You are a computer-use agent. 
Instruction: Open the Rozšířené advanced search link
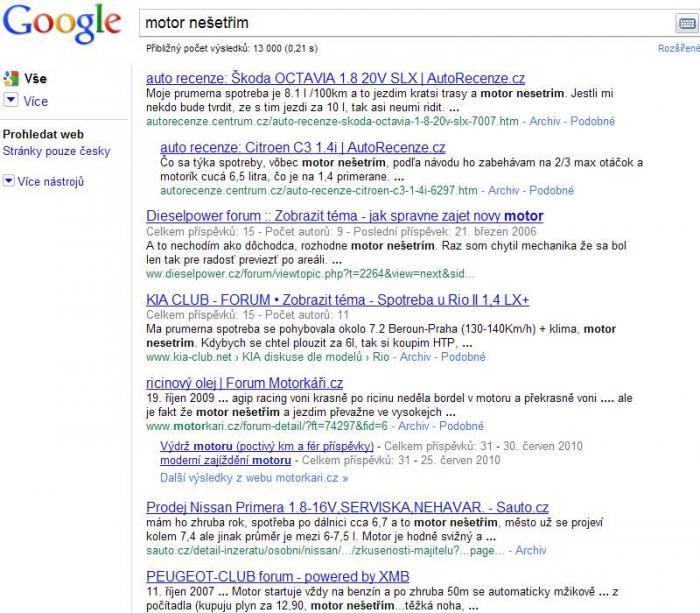pos(678,48)
